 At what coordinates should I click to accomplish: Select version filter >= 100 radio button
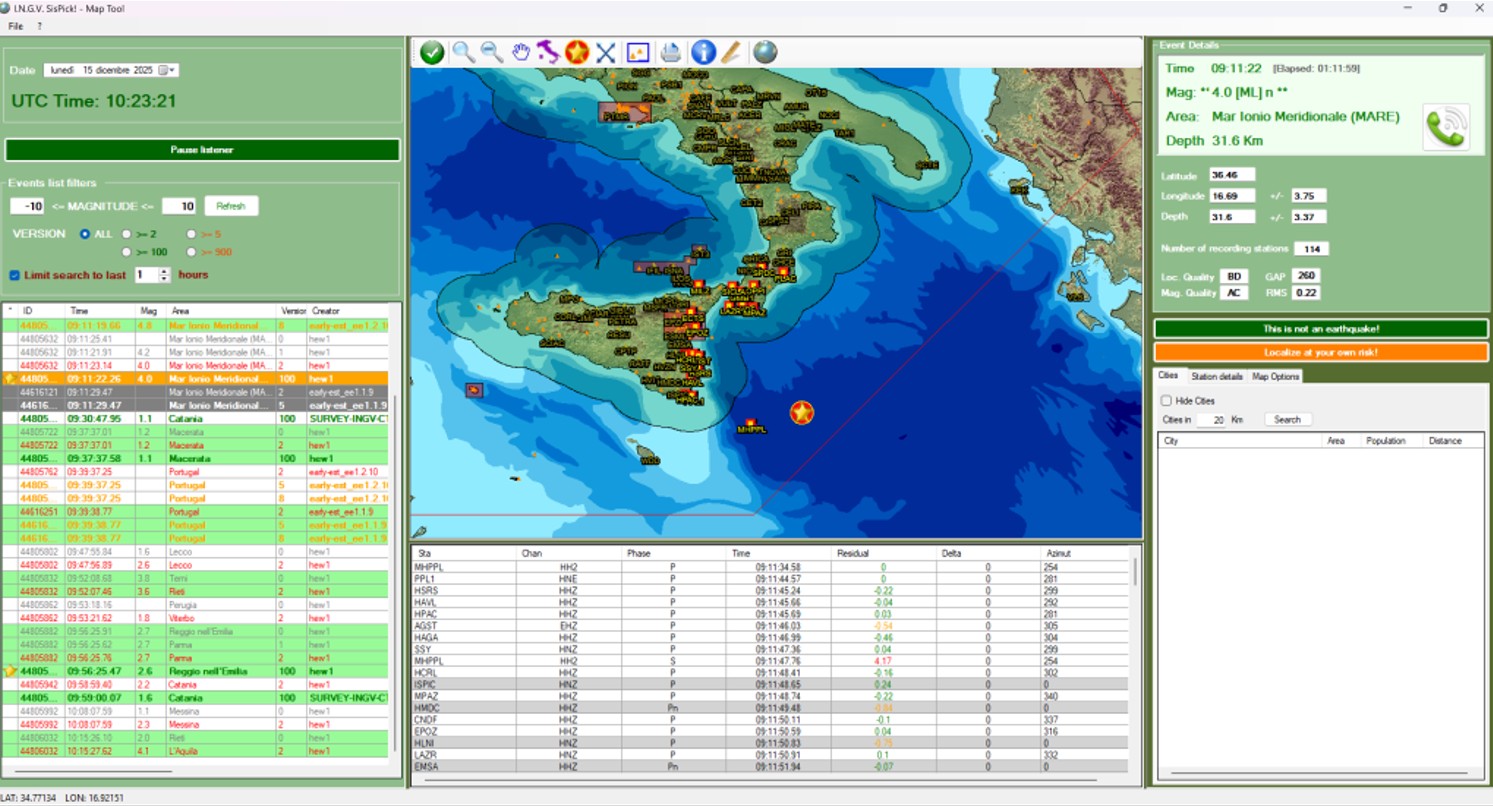pos(127,252)
